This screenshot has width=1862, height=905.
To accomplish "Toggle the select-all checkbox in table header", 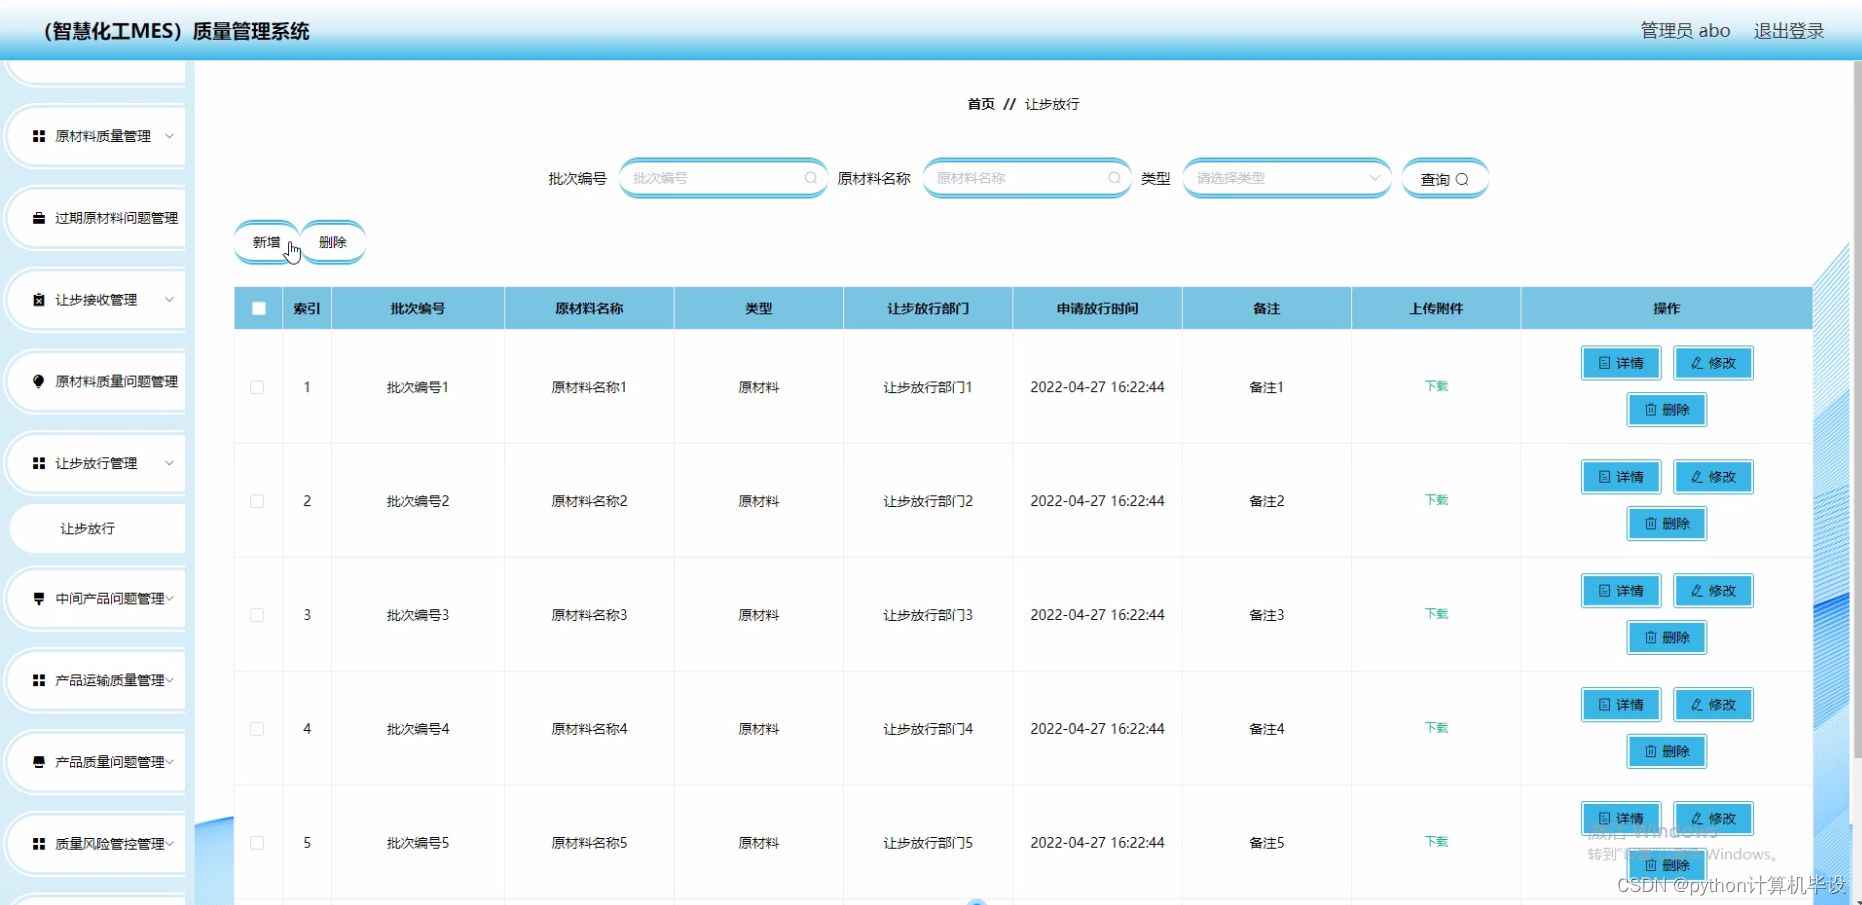I will click(x=257, y=308).
